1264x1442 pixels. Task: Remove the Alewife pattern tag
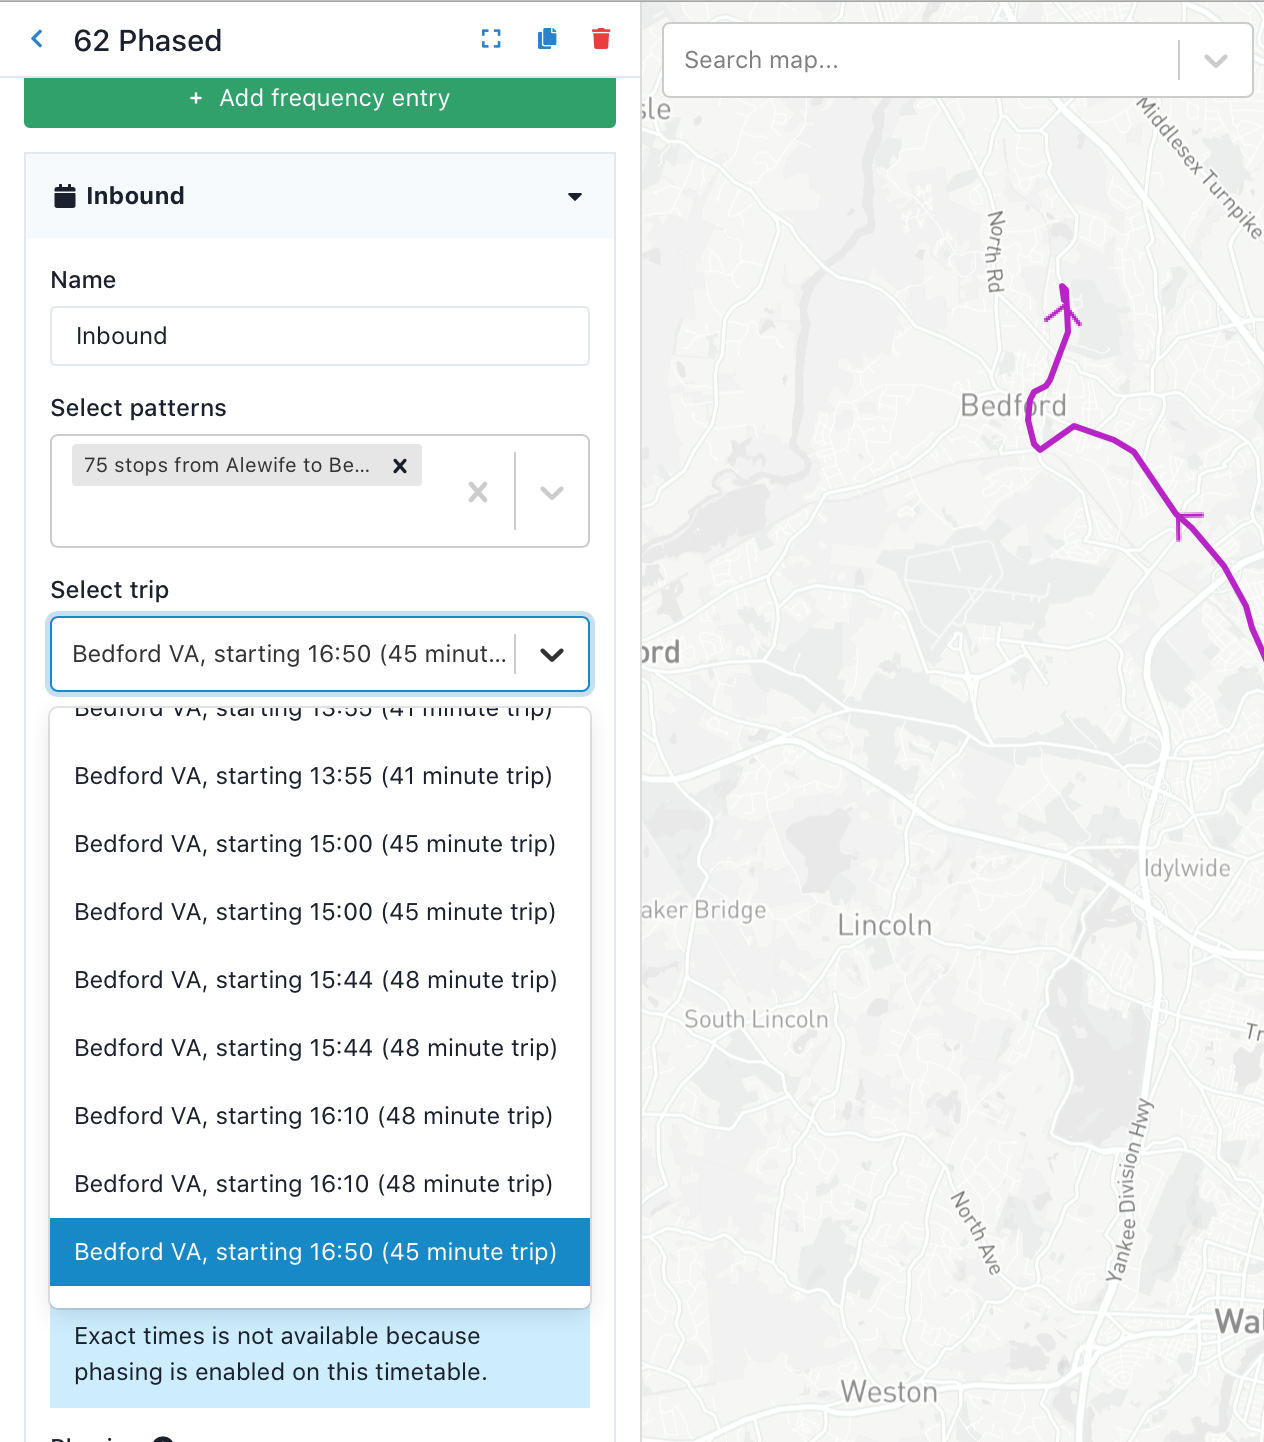click(400, 466)
